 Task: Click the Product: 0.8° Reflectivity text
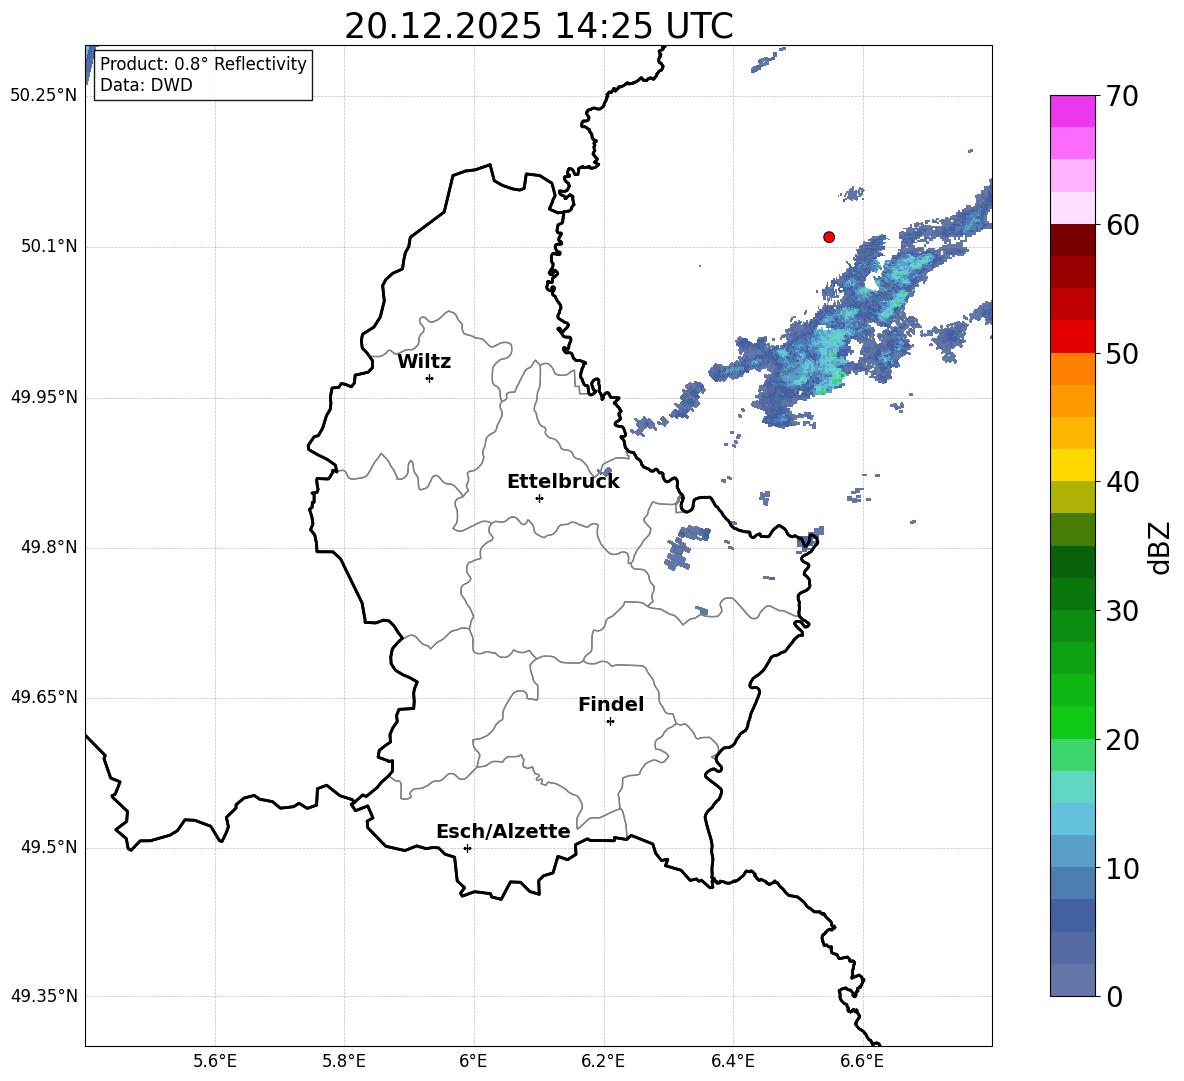[x=203, y=63]
